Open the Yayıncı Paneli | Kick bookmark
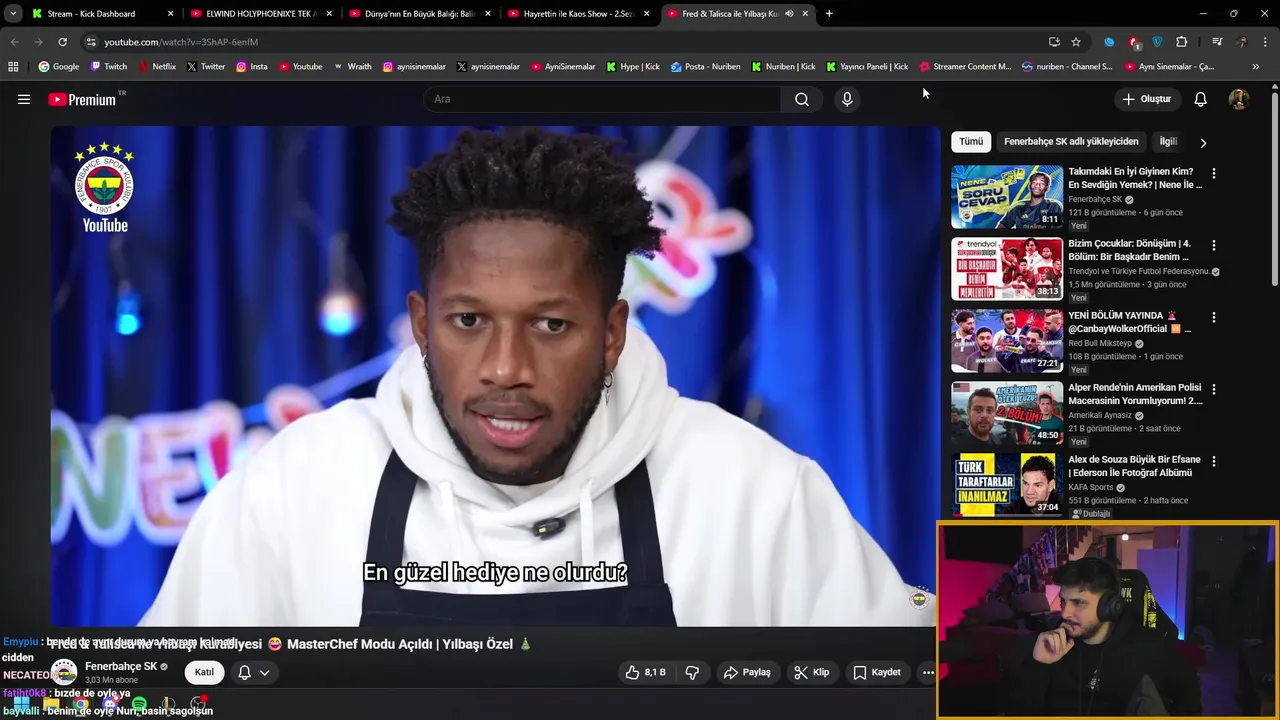The height and width of the screenshot is (720, 1280). point(867,67)
